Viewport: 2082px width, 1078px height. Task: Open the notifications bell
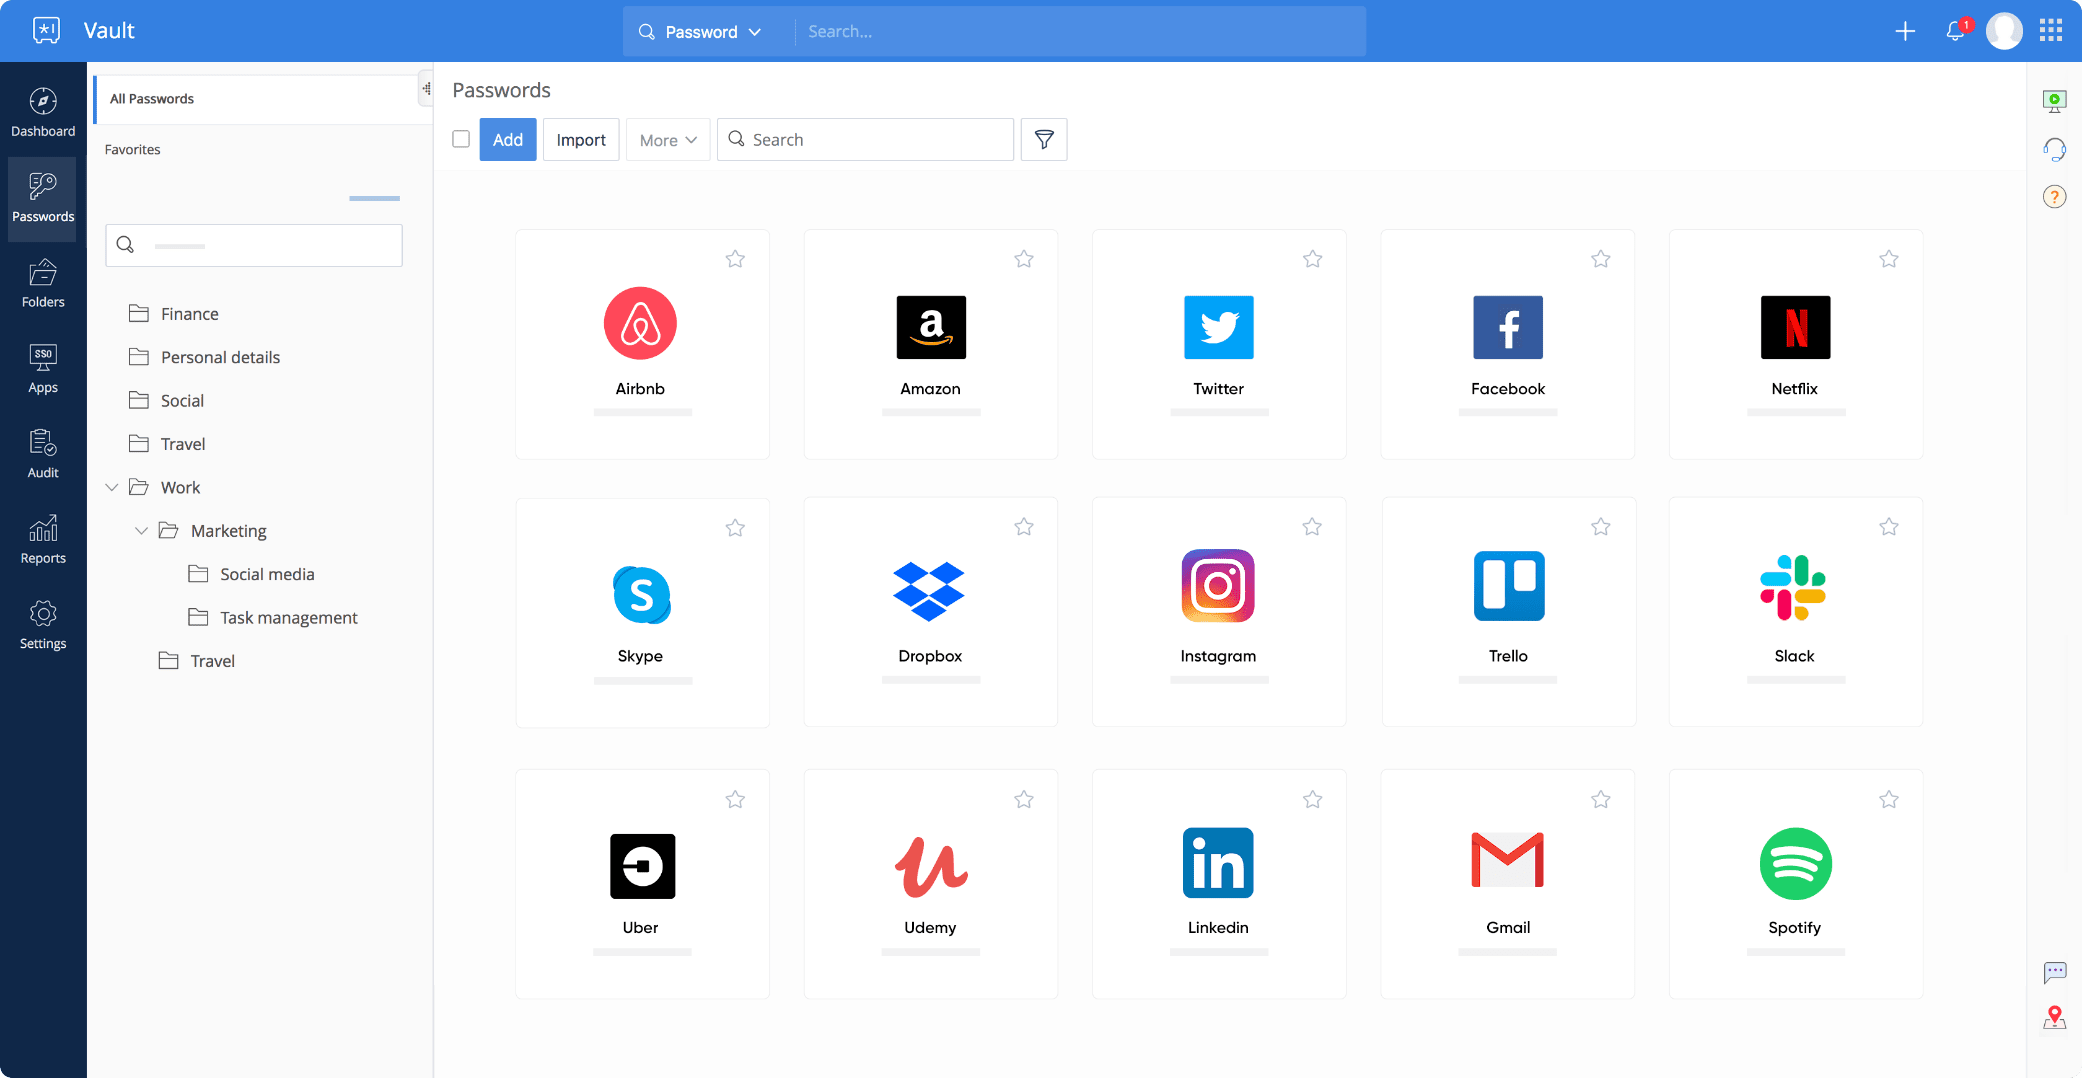pyautogui.click(x=1956, y=31)
